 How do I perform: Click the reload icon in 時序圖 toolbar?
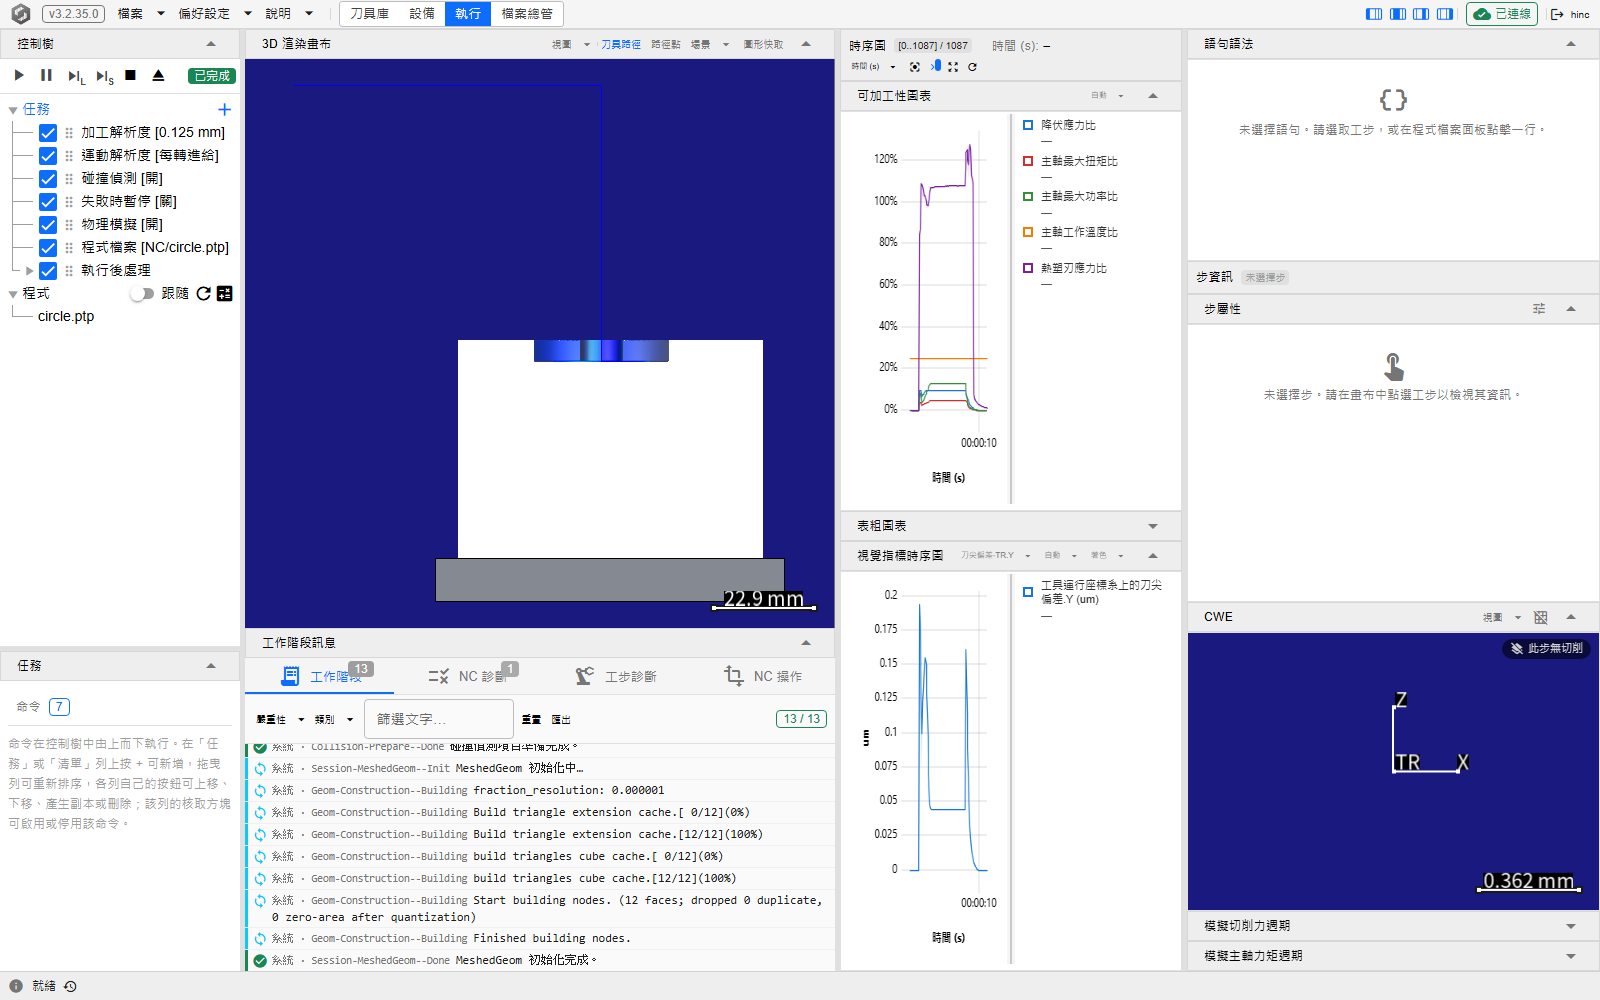[x=972, y=67]
